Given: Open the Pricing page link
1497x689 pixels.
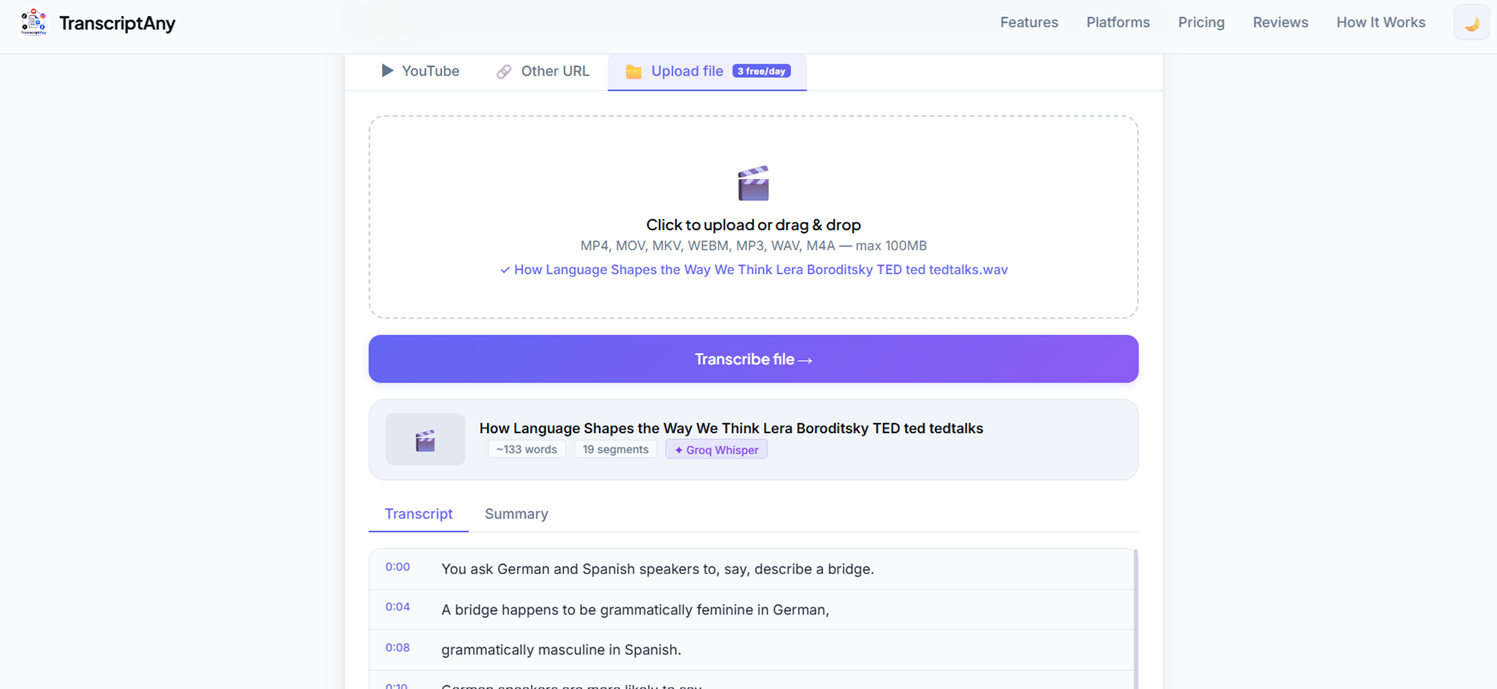Looking at the screenshot, I should pyautogui.click(x=1201, y=22).
